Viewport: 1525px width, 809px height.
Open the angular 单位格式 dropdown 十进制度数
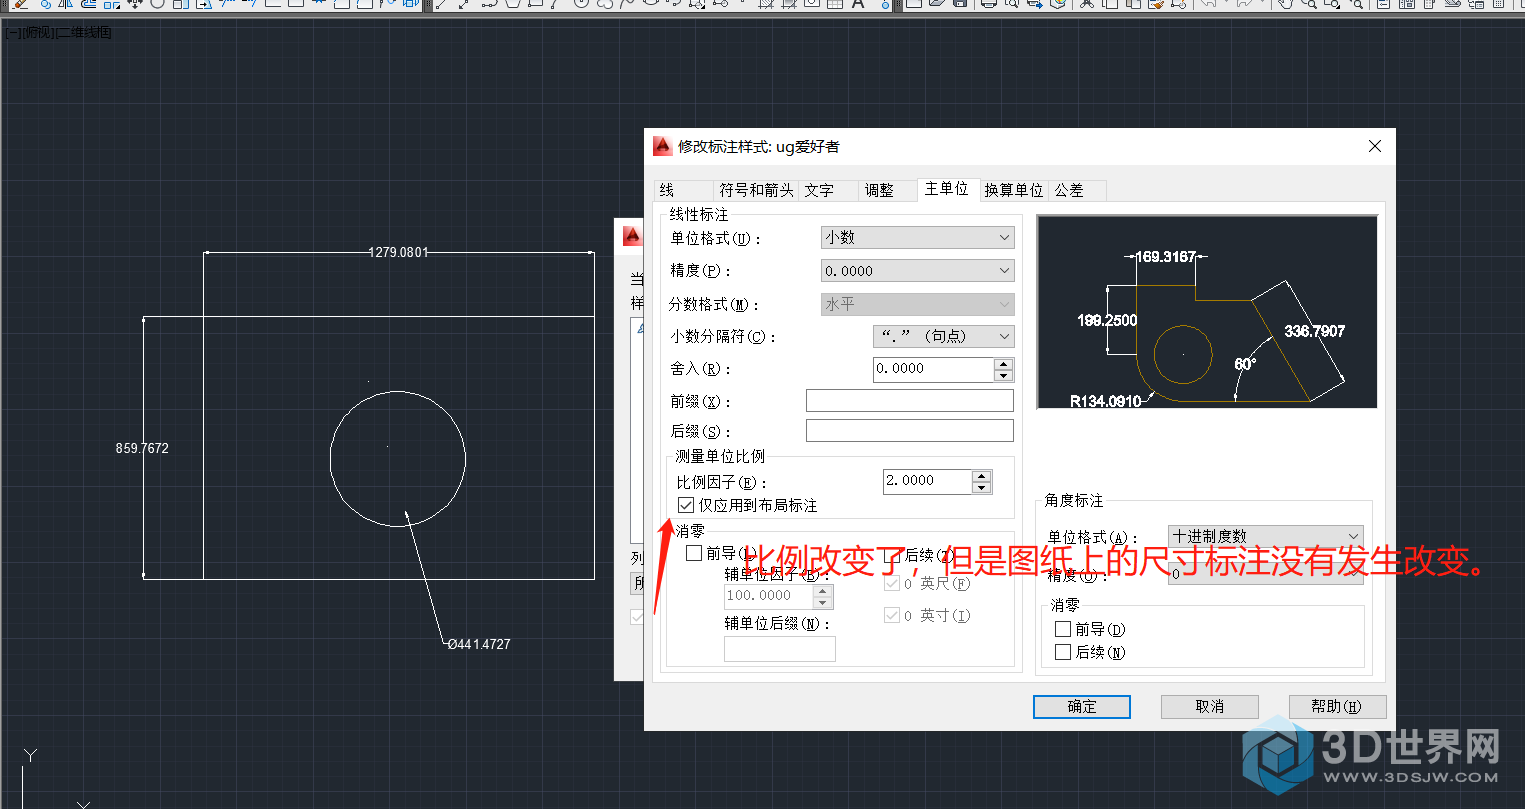tap(1266, 536)
